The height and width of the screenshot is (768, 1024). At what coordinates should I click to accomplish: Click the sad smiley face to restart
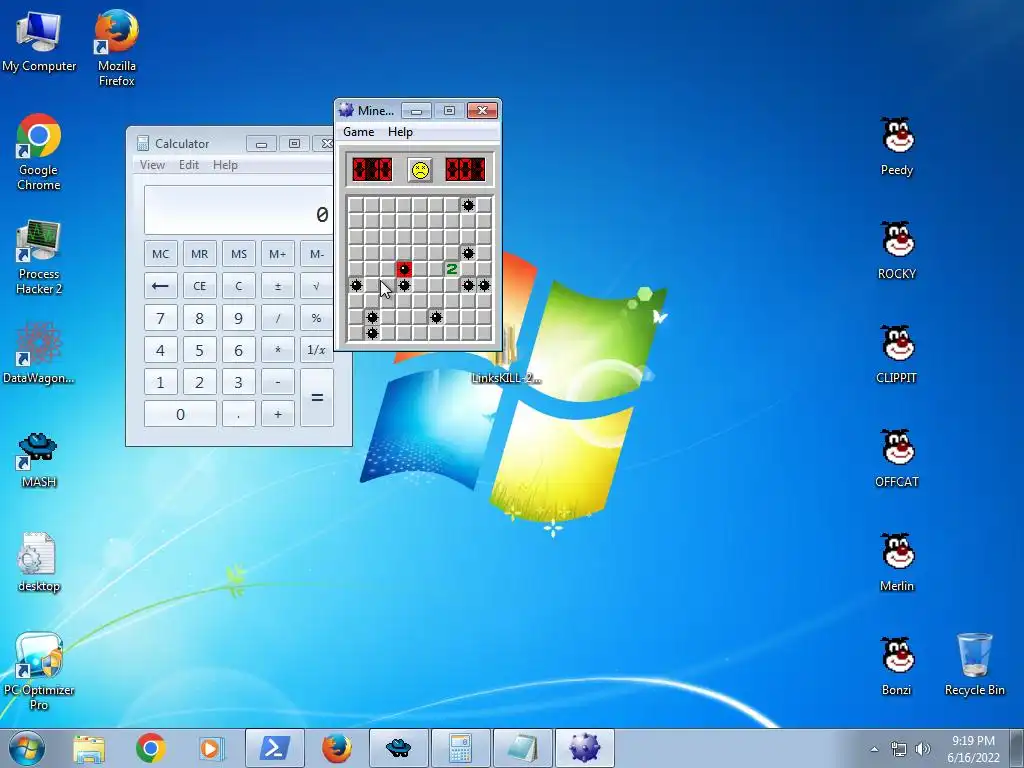pos(419,170)
